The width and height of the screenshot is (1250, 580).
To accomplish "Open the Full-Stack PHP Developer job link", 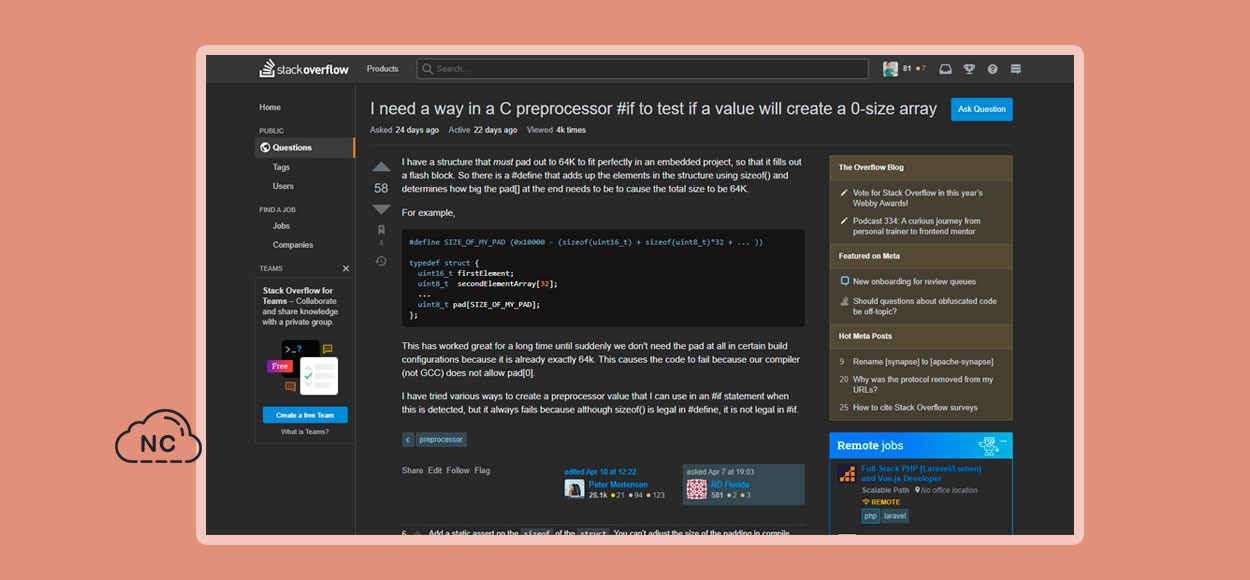I will [921, 473].
